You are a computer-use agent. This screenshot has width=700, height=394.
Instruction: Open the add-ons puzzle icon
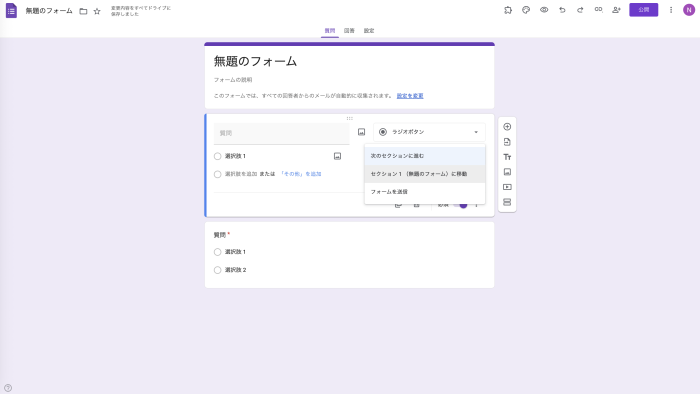[x=508, y=10]
